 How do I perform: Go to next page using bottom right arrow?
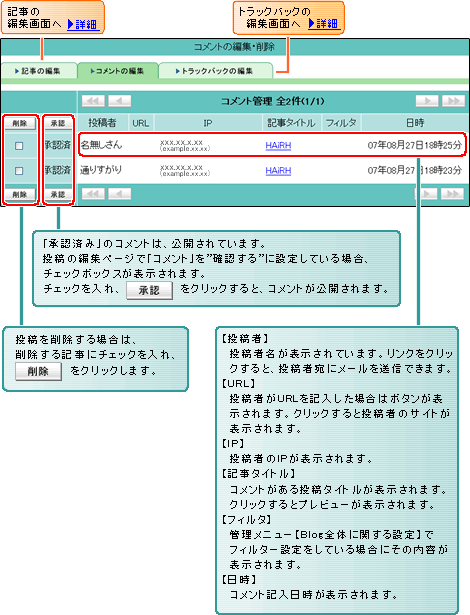426,194
